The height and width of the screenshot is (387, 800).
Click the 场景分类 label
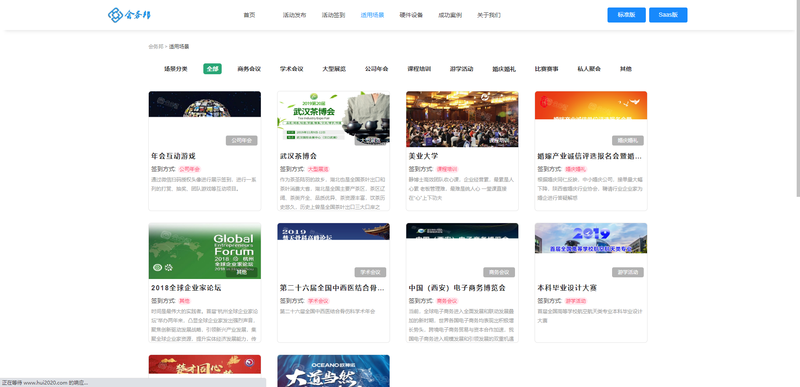(x=176, y=69)
